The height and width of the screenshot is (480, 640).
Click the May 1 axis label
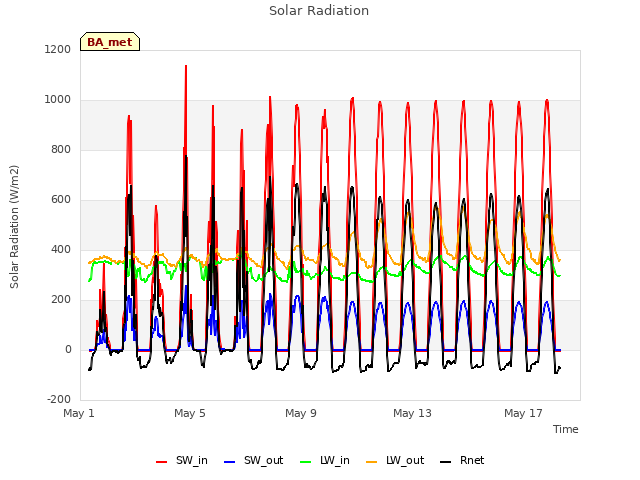point(79,413)
